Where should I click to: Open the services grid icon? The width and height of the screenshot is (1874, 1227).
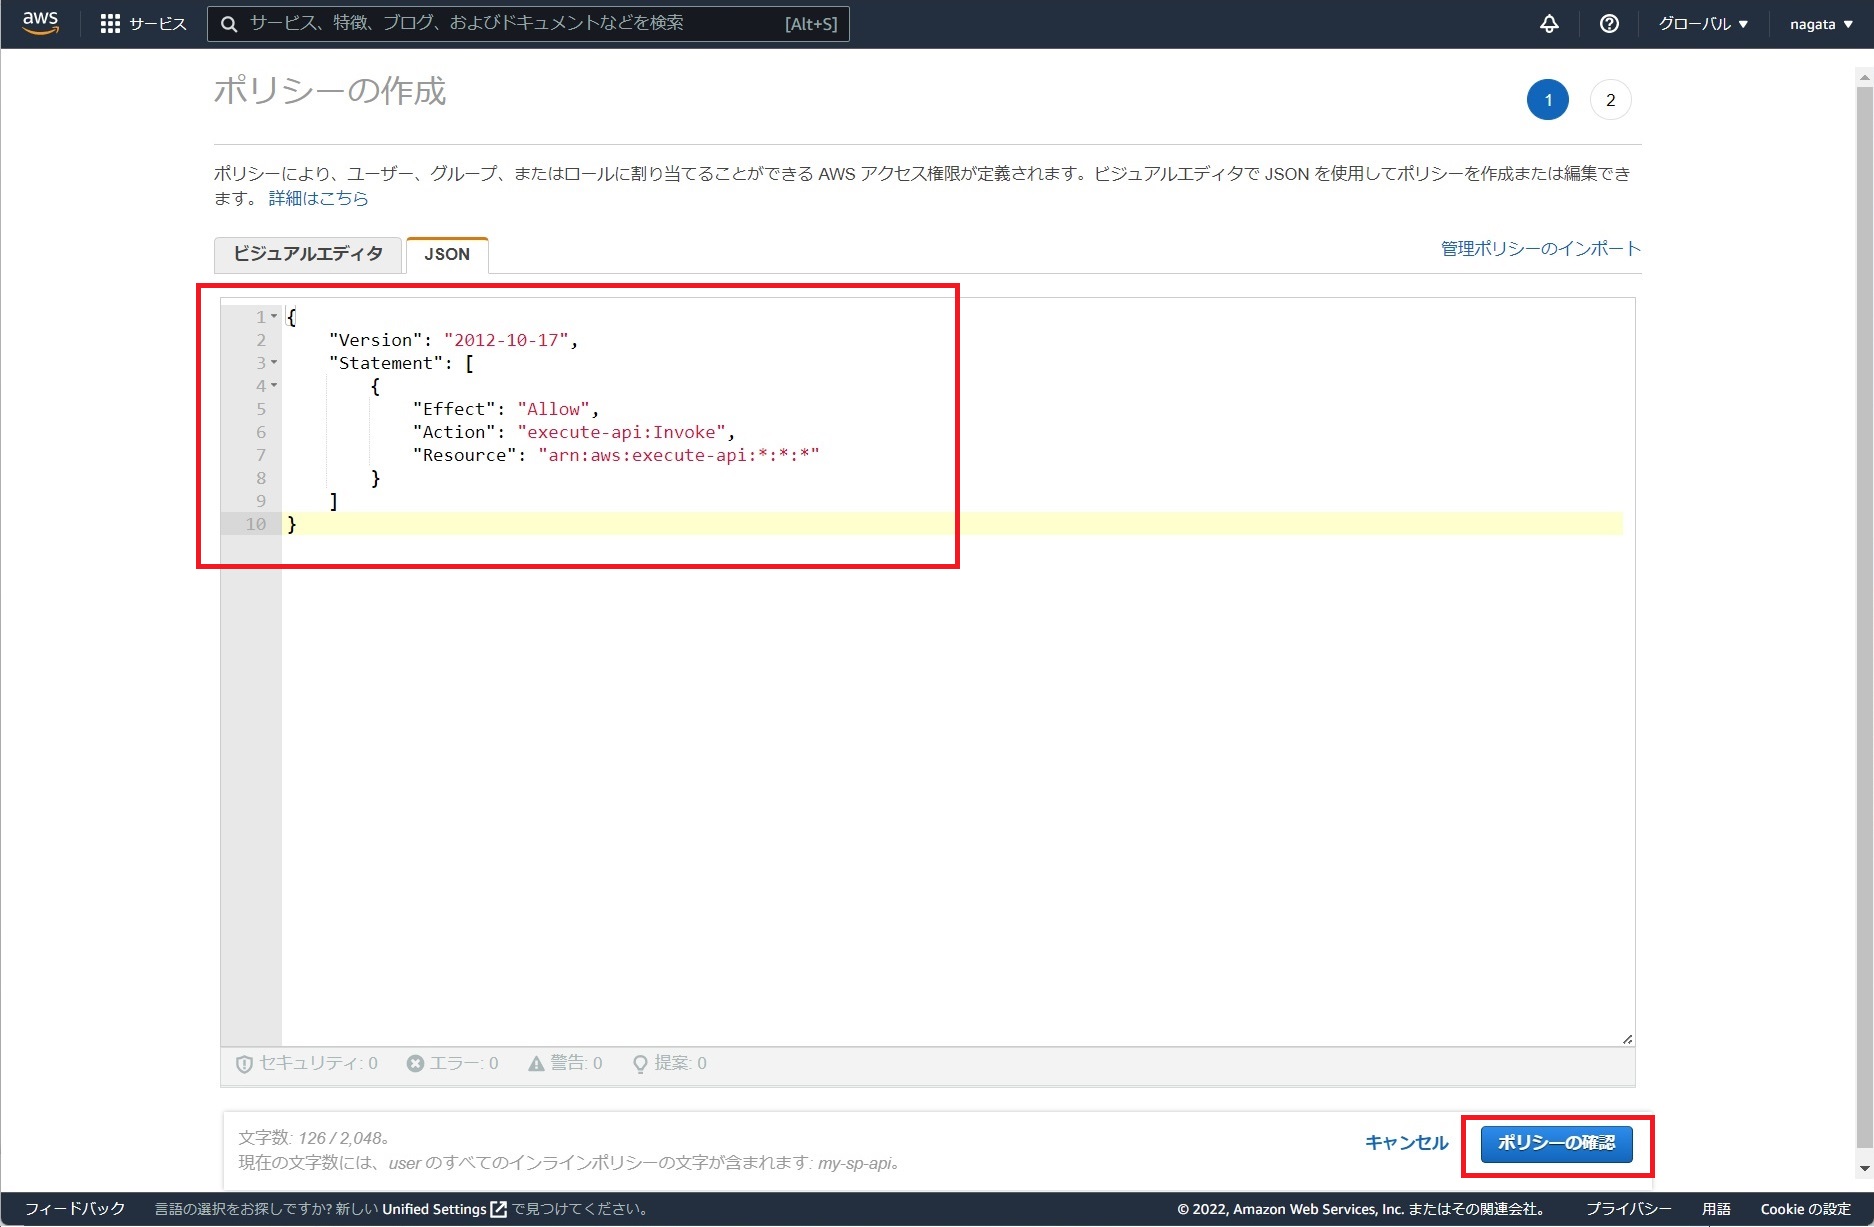[x=111, y=23]
